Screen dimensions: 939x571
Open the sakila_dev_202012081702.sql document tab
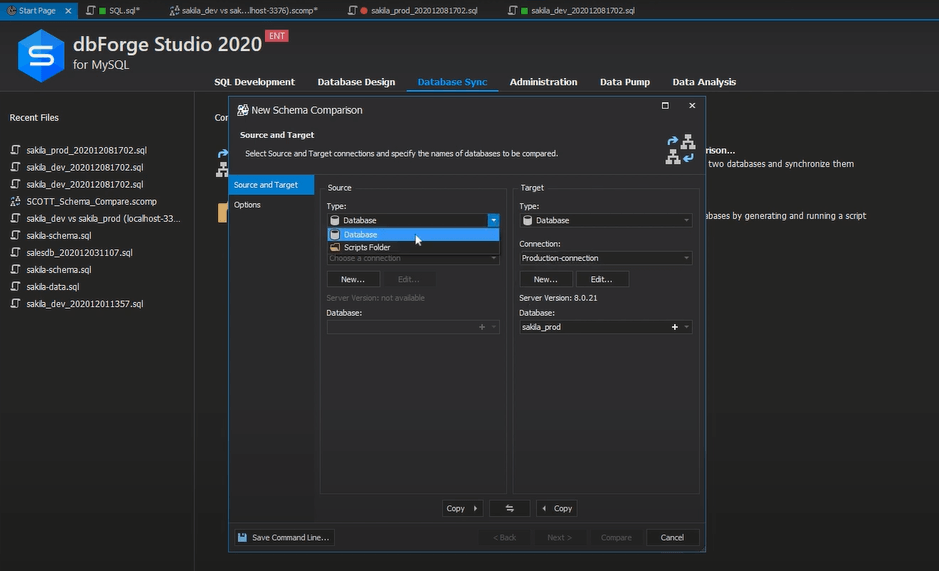pos(572,11)
